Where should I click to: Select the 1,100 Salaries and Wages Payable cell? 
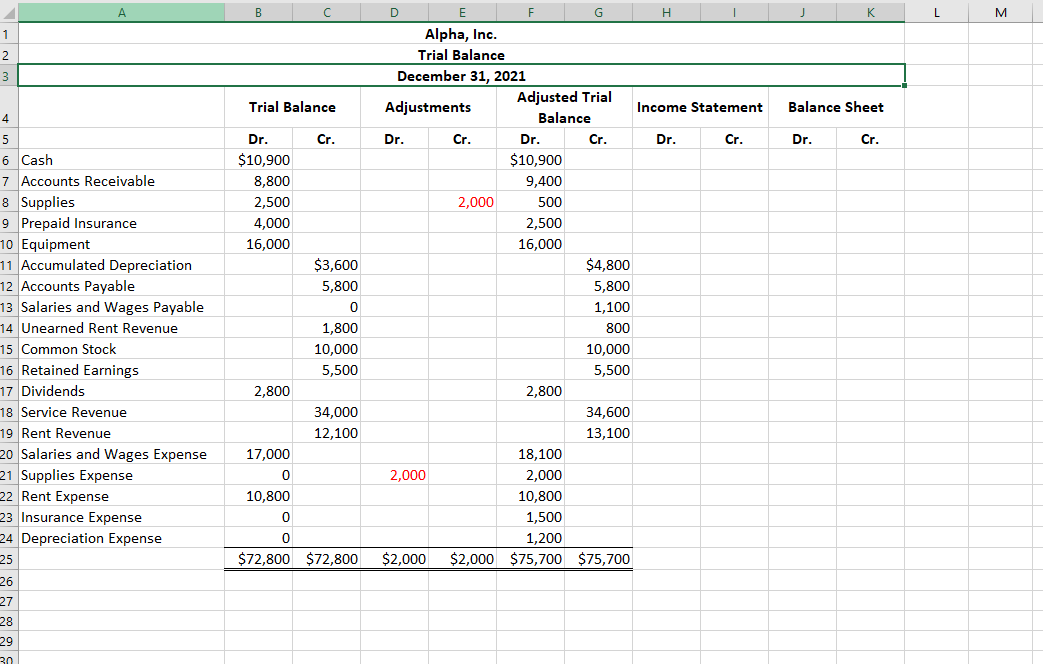[598, 307]
